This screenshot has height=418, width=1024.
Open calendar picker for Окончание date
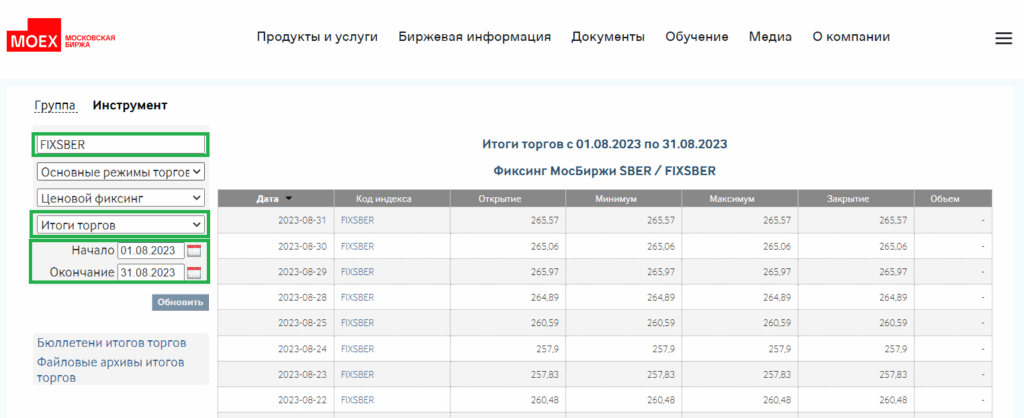pyautogui.click(x=194, y=272)
